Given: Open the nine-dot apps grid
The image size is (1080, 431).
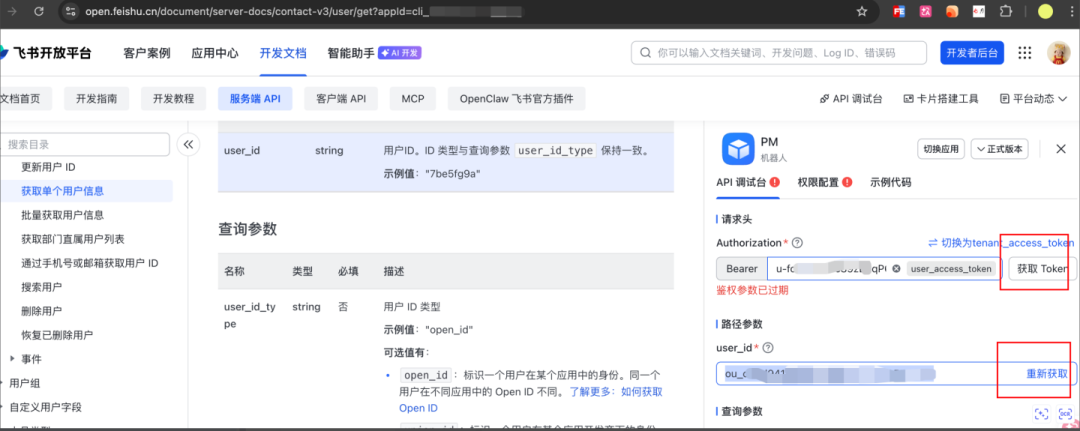Looking at the screenshot, I should point(1025,53).
